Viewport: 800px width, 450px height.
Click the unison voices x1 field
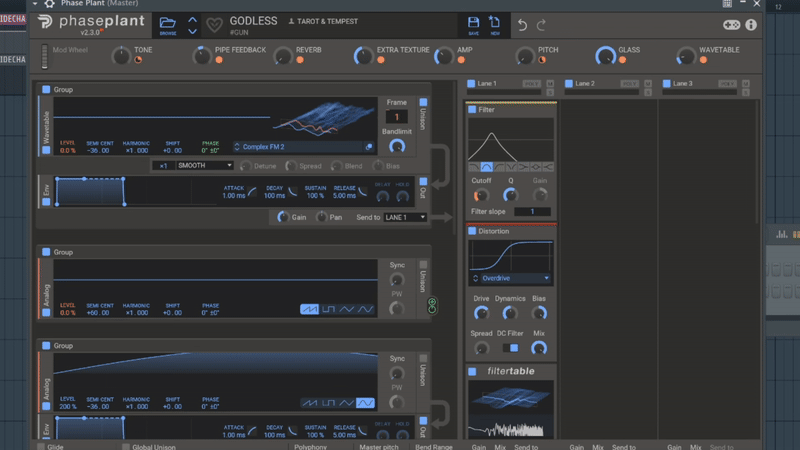pos(163,165)
